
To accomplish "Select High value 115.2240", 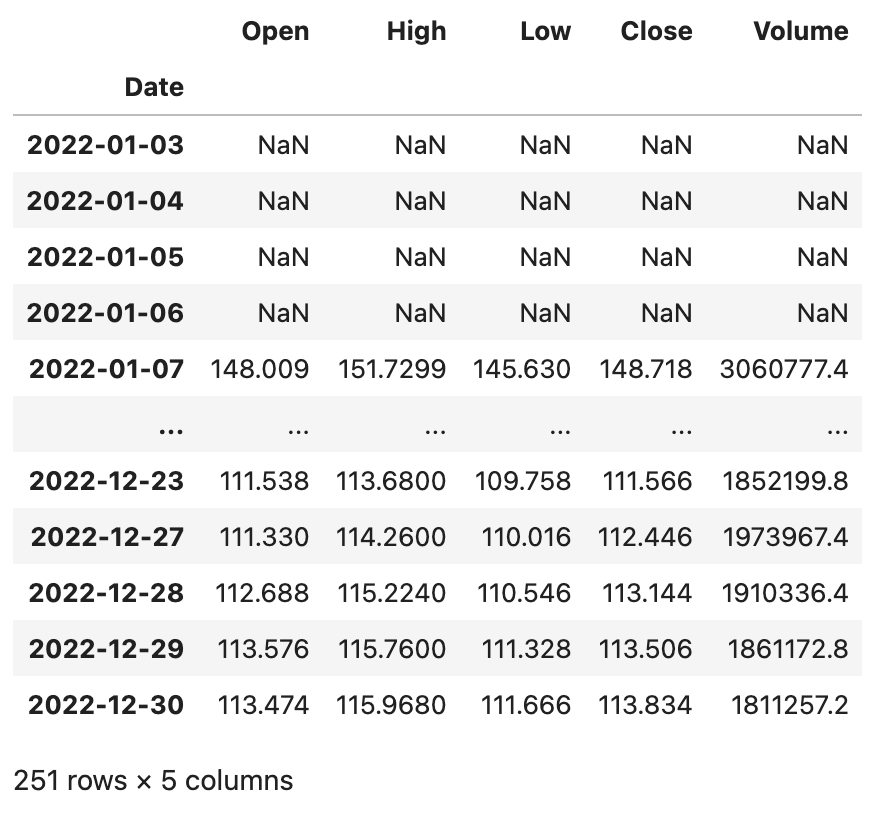I will pos(392,593).
